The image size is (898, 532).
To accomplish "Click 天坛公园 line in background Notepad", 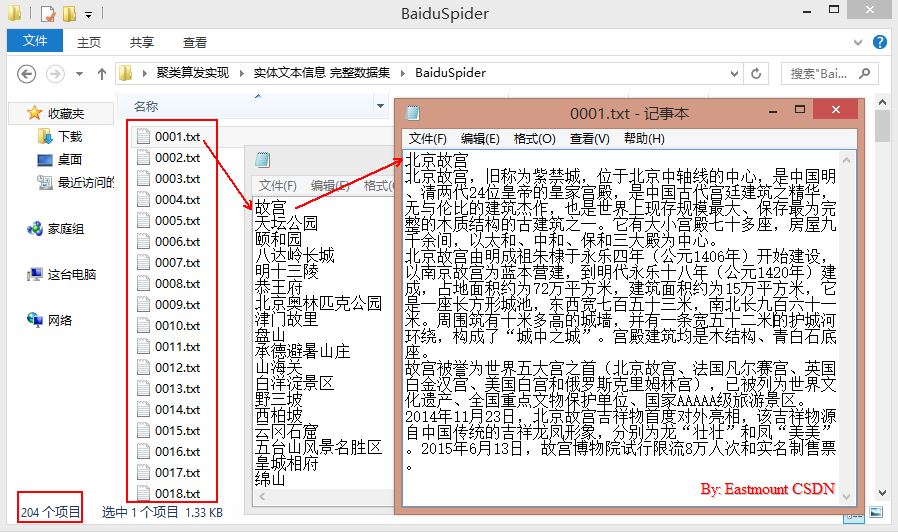I will coord(286,223).
